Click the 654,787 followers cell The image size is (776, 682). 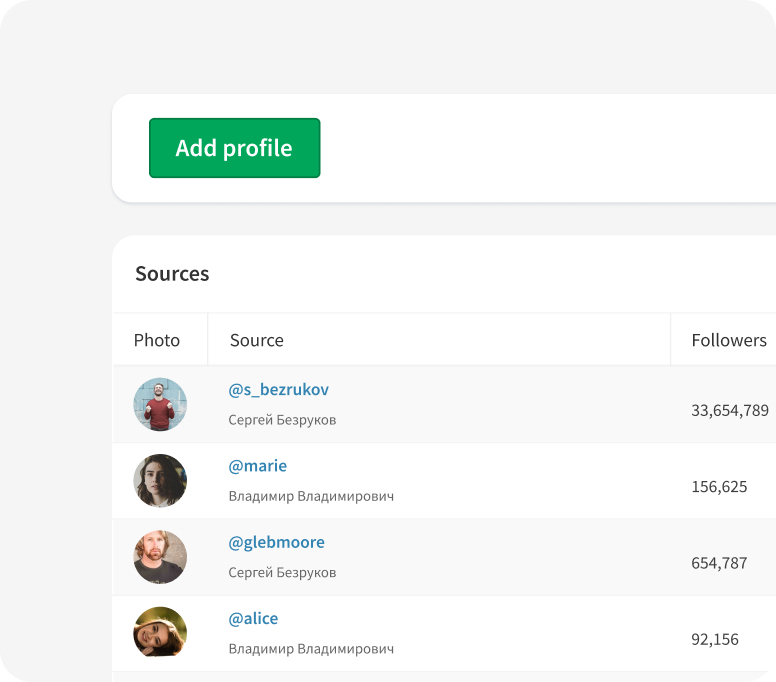(719, 563)
